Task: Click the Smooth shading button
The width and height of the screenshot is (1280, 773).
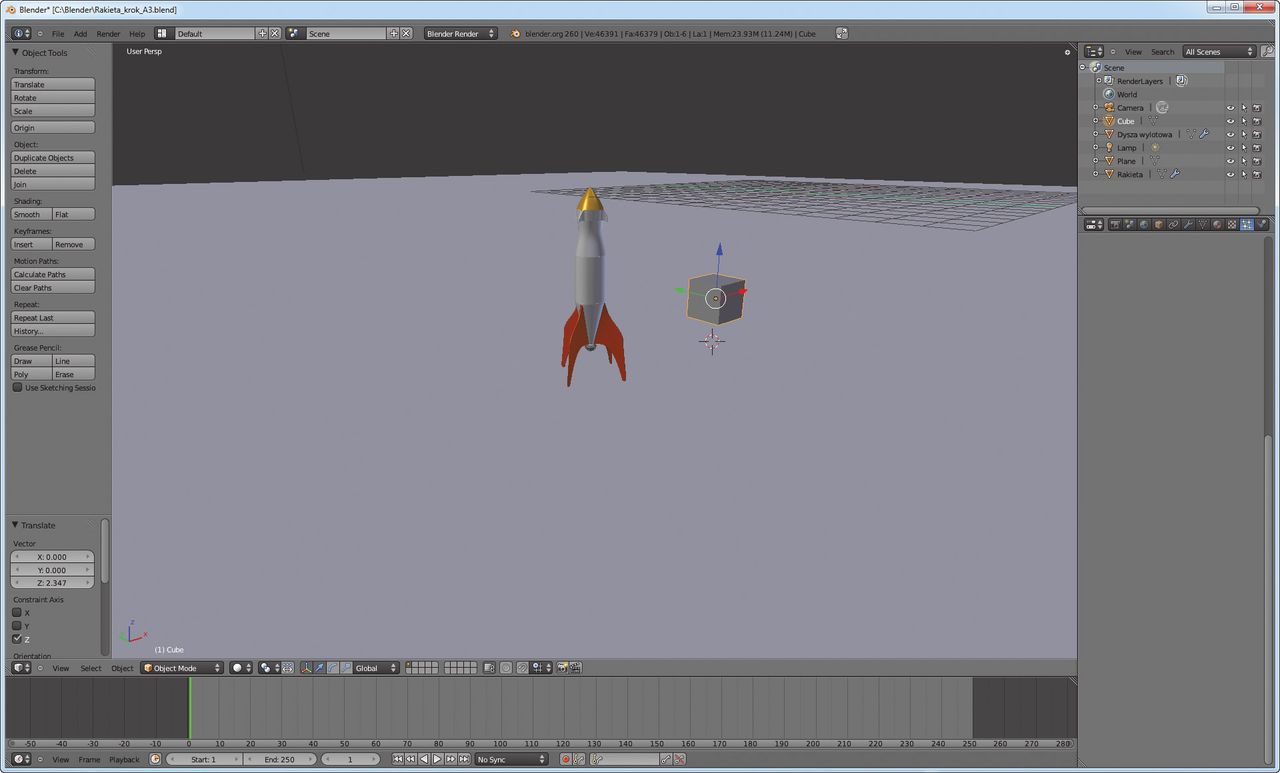Action: pyautogui.click(x=31, y=214)
